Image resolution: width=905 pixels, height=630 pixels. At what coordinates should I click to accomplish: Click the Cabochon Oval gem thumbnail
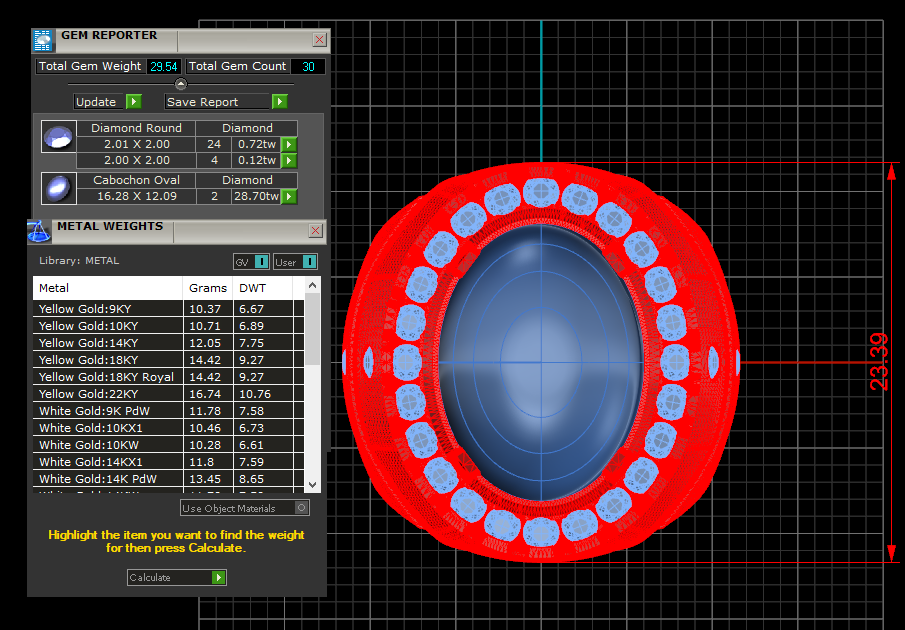(x=58, y=188)
